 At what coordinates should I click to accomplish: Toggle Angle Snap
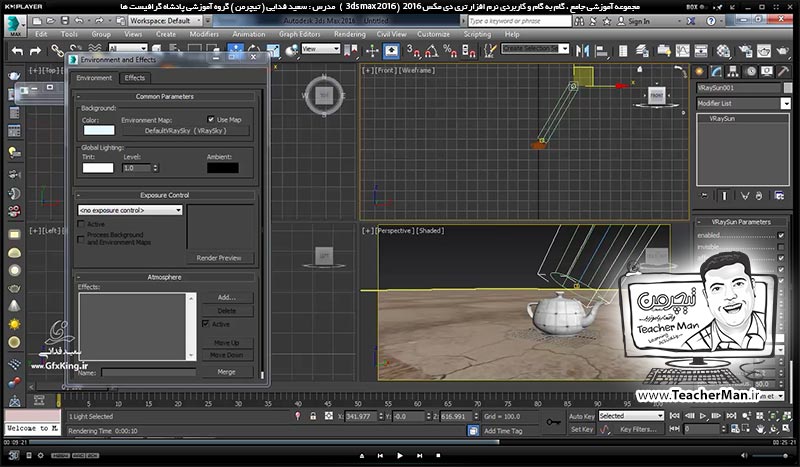coord(432,50)
